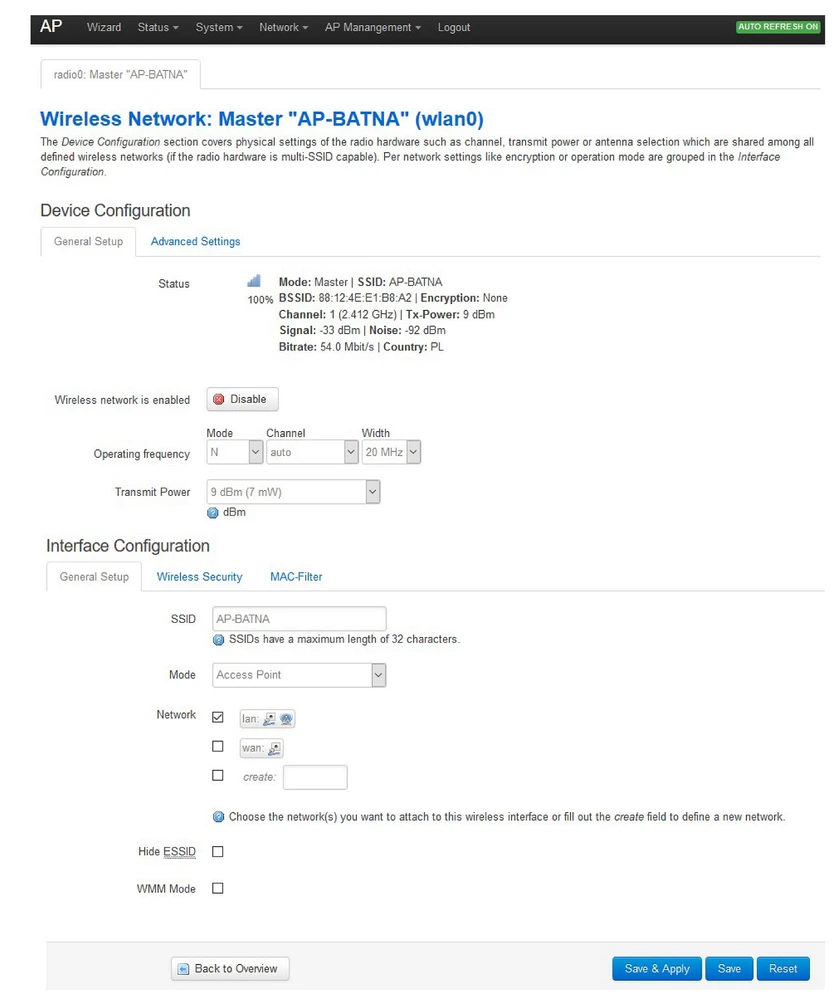Click the lan network interface icon
834x1000 pixels.
click(x=268, y=719)
